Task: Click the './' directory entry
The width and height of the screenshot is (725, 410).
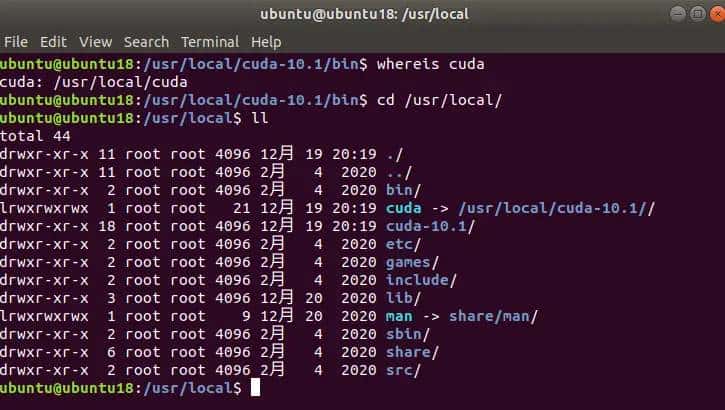Action: 395,154
